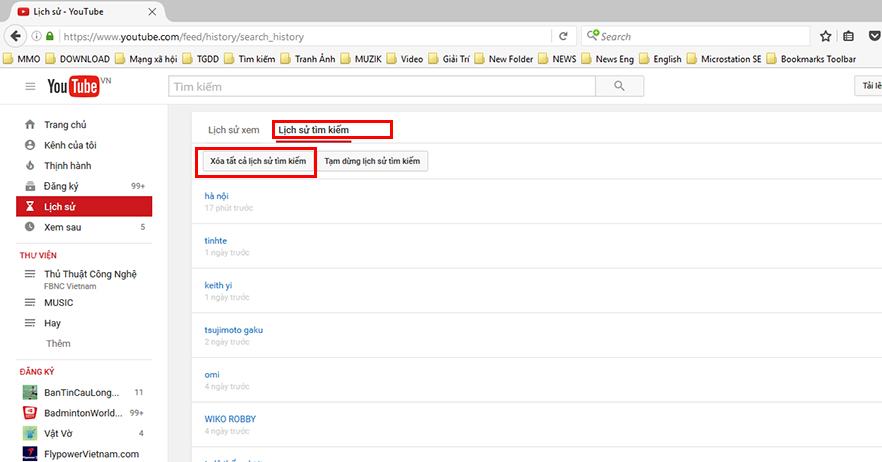The width and height of the screenshot is (882, 462).
Task: Click Tạm dừng lịch sử tìm kiếm button
Action: [x=372, y=161]
